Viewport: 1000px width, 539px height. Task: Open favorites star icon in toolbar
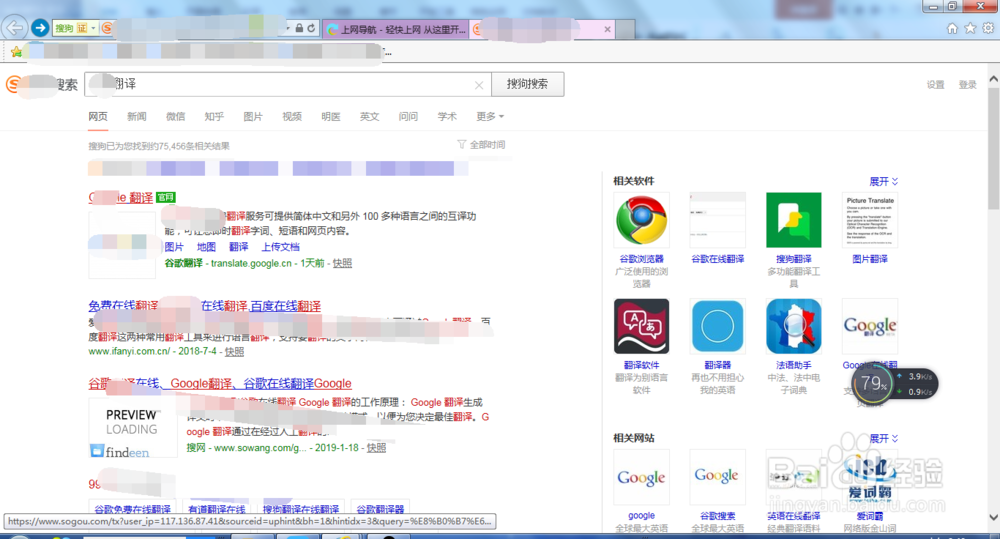(x=970, y=28)
